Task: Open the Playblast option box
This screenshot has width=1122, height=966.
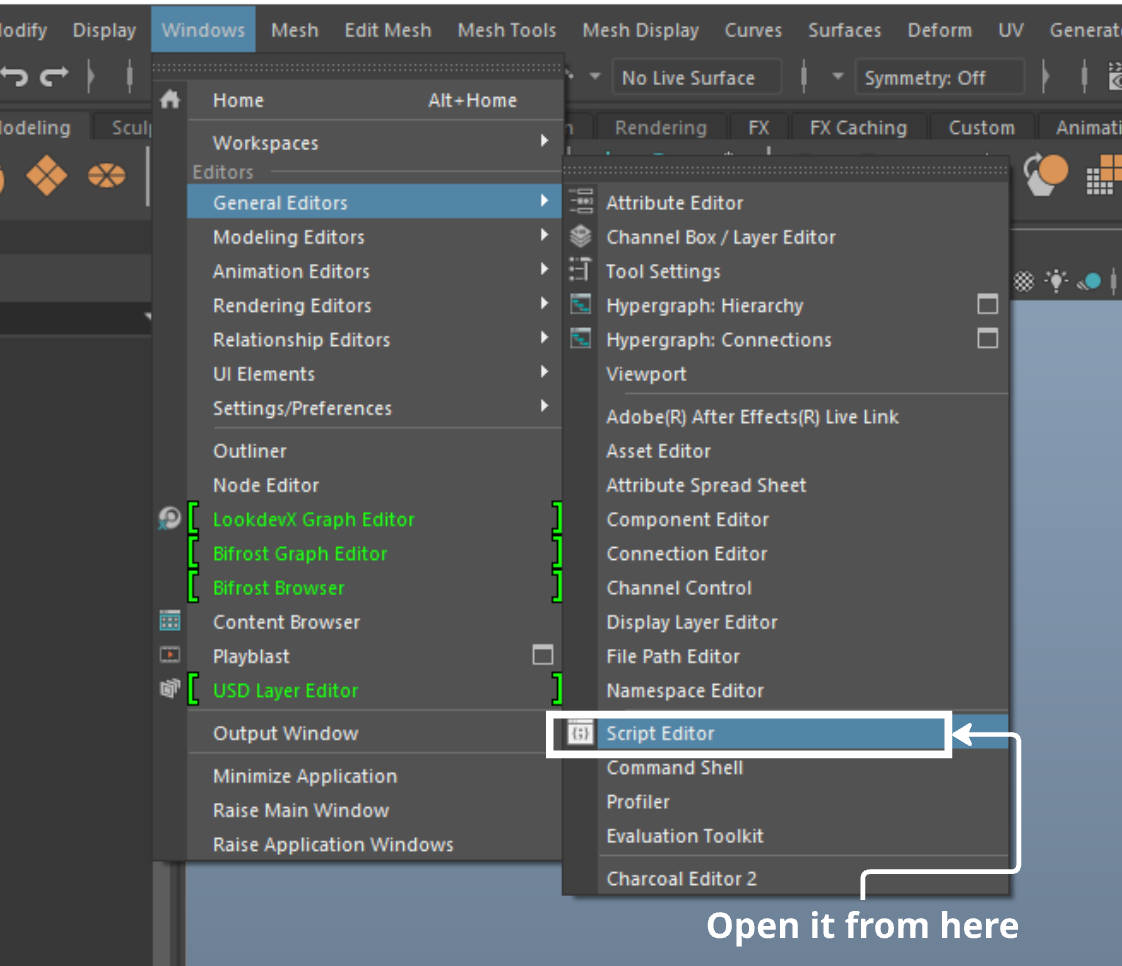Action: 542,655
